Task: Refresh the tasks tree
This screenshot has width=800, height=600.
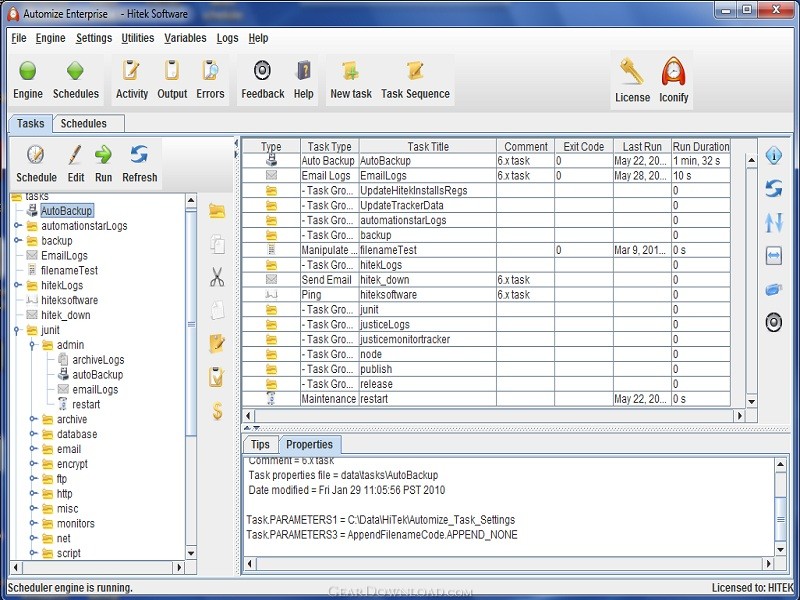Action: [139, 154]
